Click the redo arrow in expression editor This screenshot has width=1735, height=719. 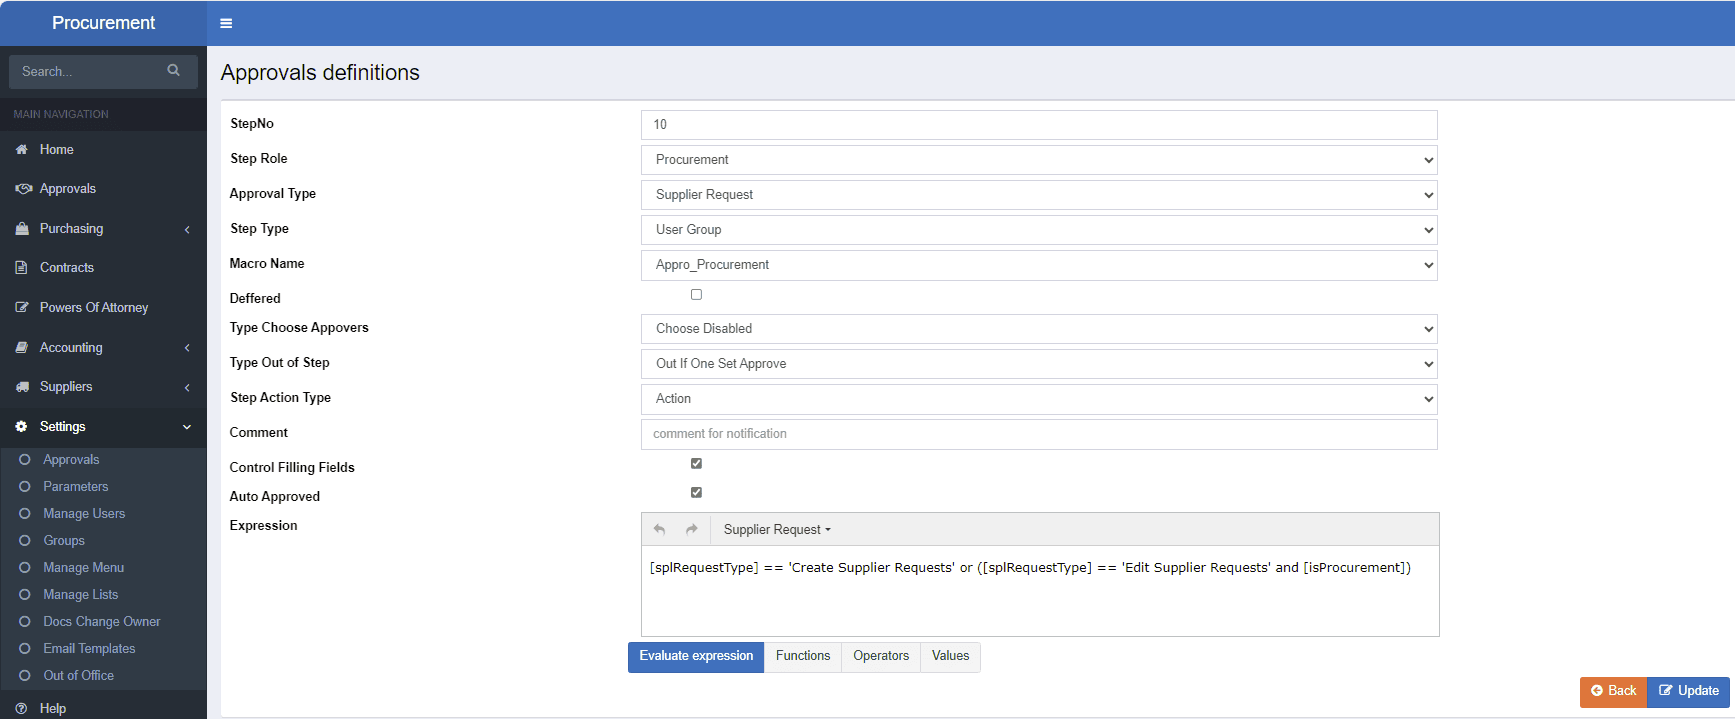691,530
